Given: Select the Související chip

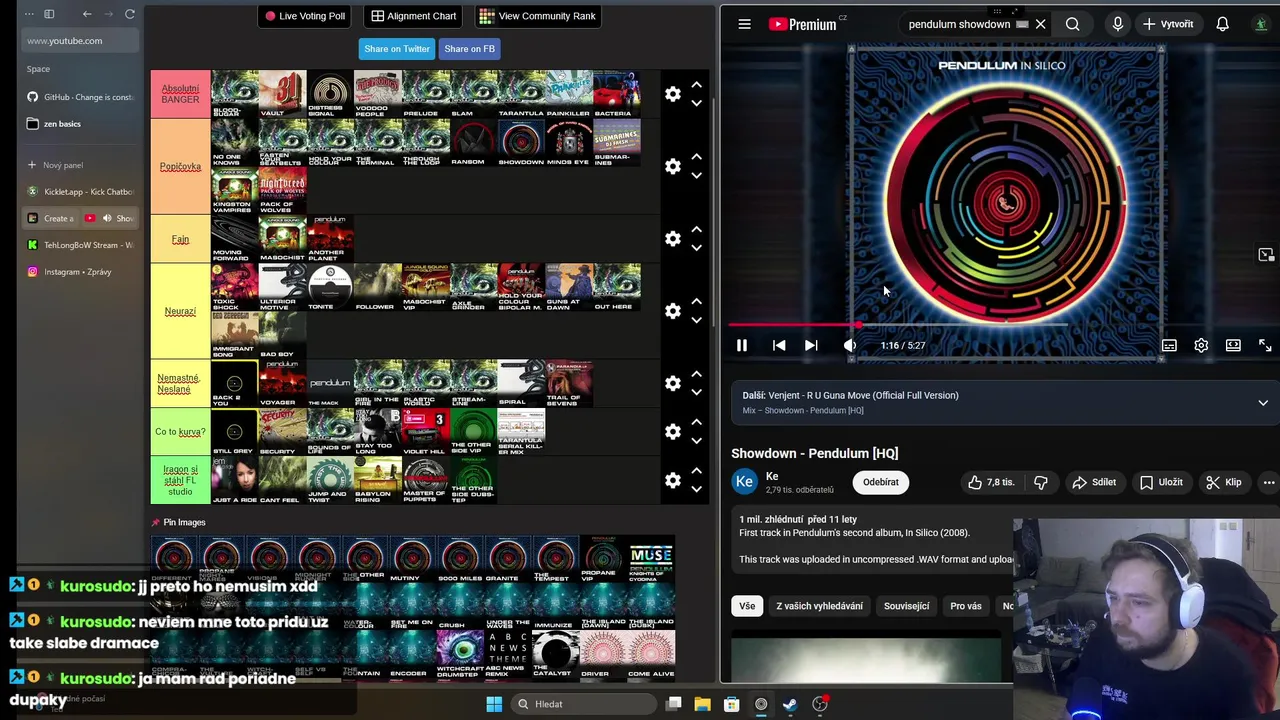Looking at the screenshot, I should tap(906, 606).
